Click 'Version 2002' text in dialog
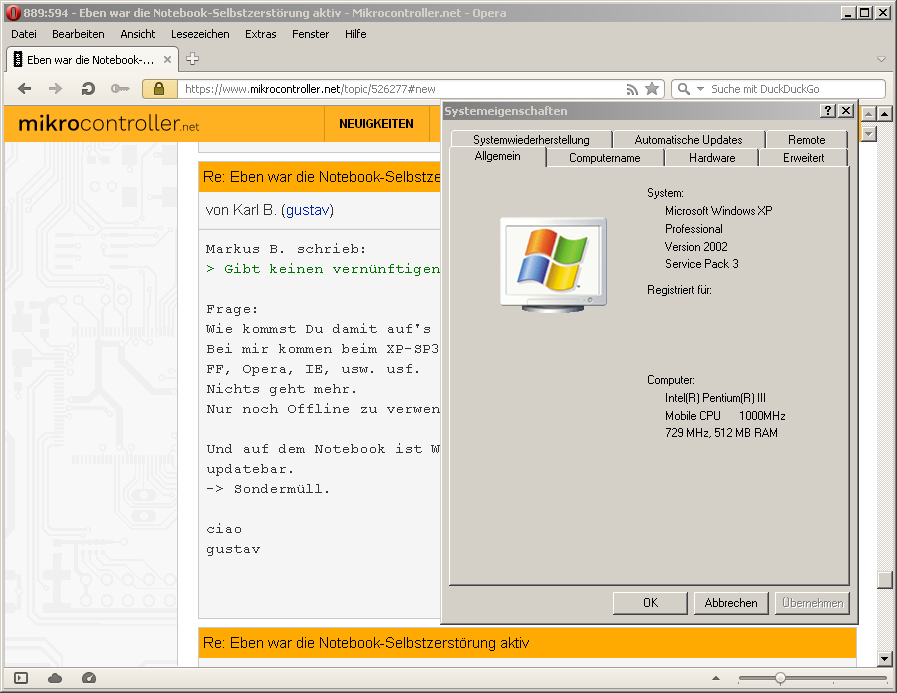Viewport: 897px width, 693px height. [x=696, y=247]
